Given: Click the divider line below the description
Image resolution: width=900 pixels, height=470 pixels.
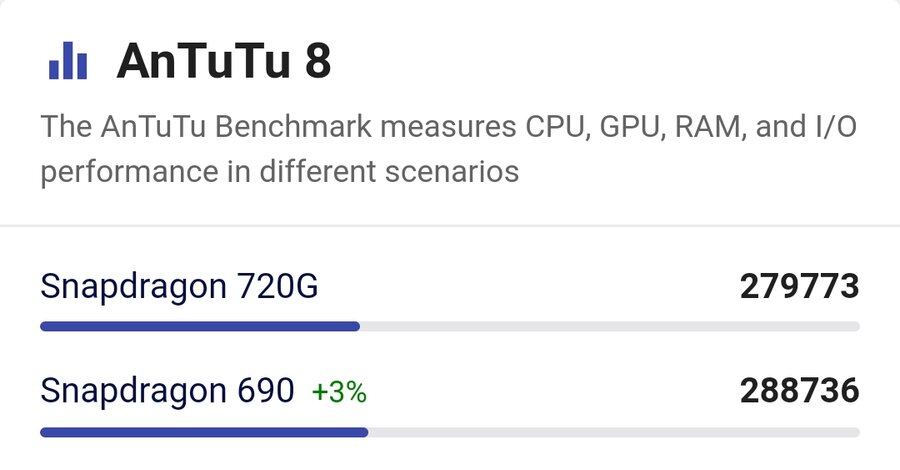Looking at the screenshot, I should click(x=450, y=226).
